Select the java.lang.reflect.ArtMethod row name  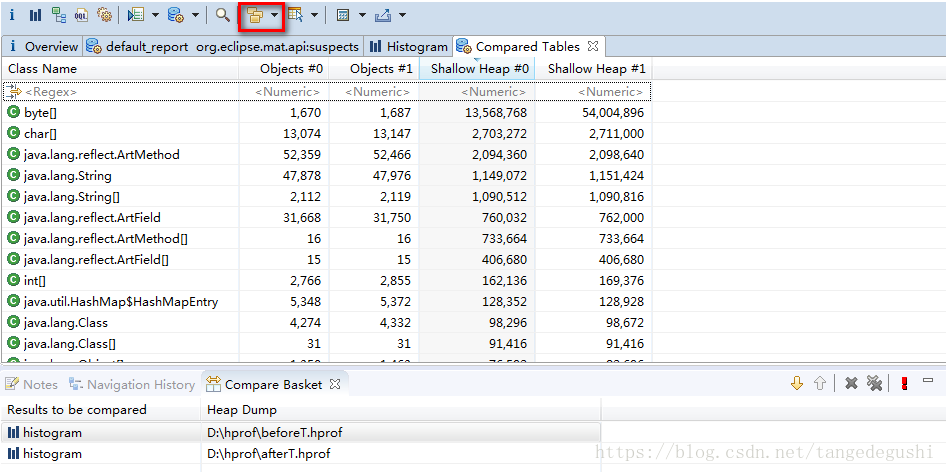point(102,155)
